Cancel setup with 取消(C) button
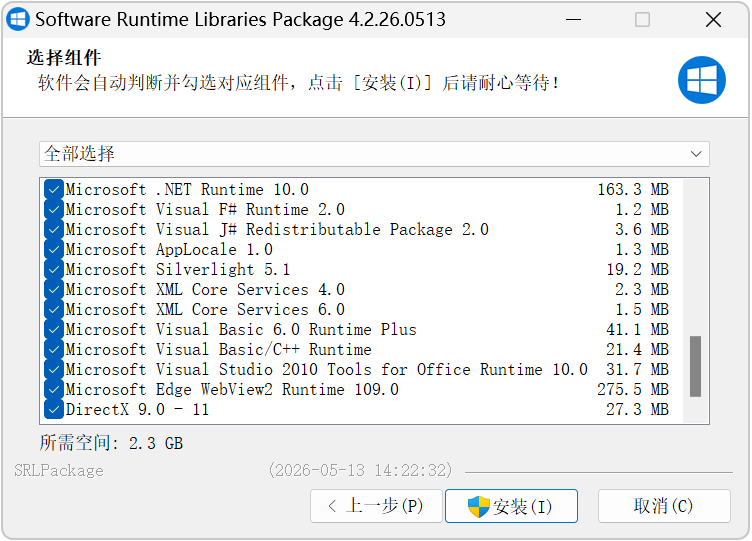The height and width of the screenshot is (541, 752). pyautogui.click(x=664, y=506)
